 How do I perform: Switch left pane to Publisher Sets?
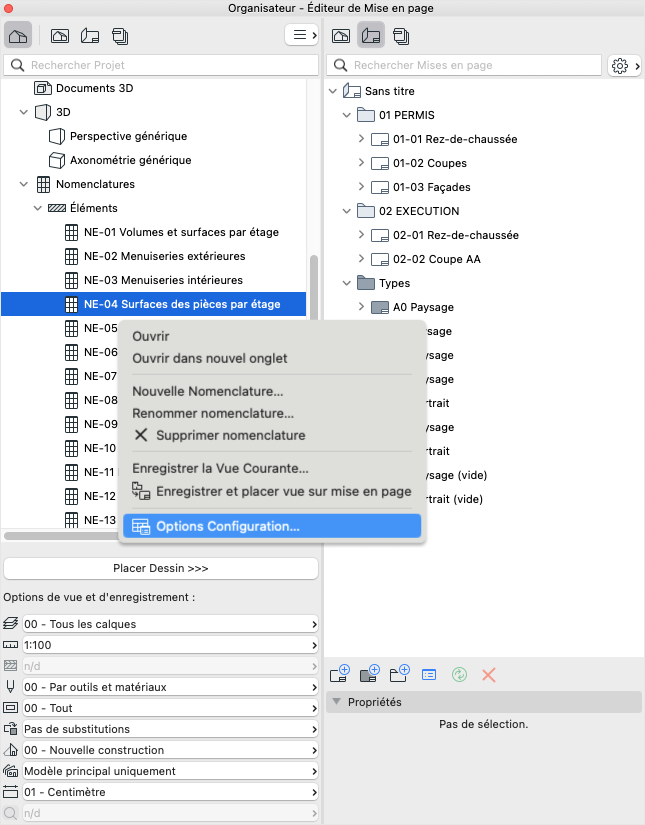[120, 36]
